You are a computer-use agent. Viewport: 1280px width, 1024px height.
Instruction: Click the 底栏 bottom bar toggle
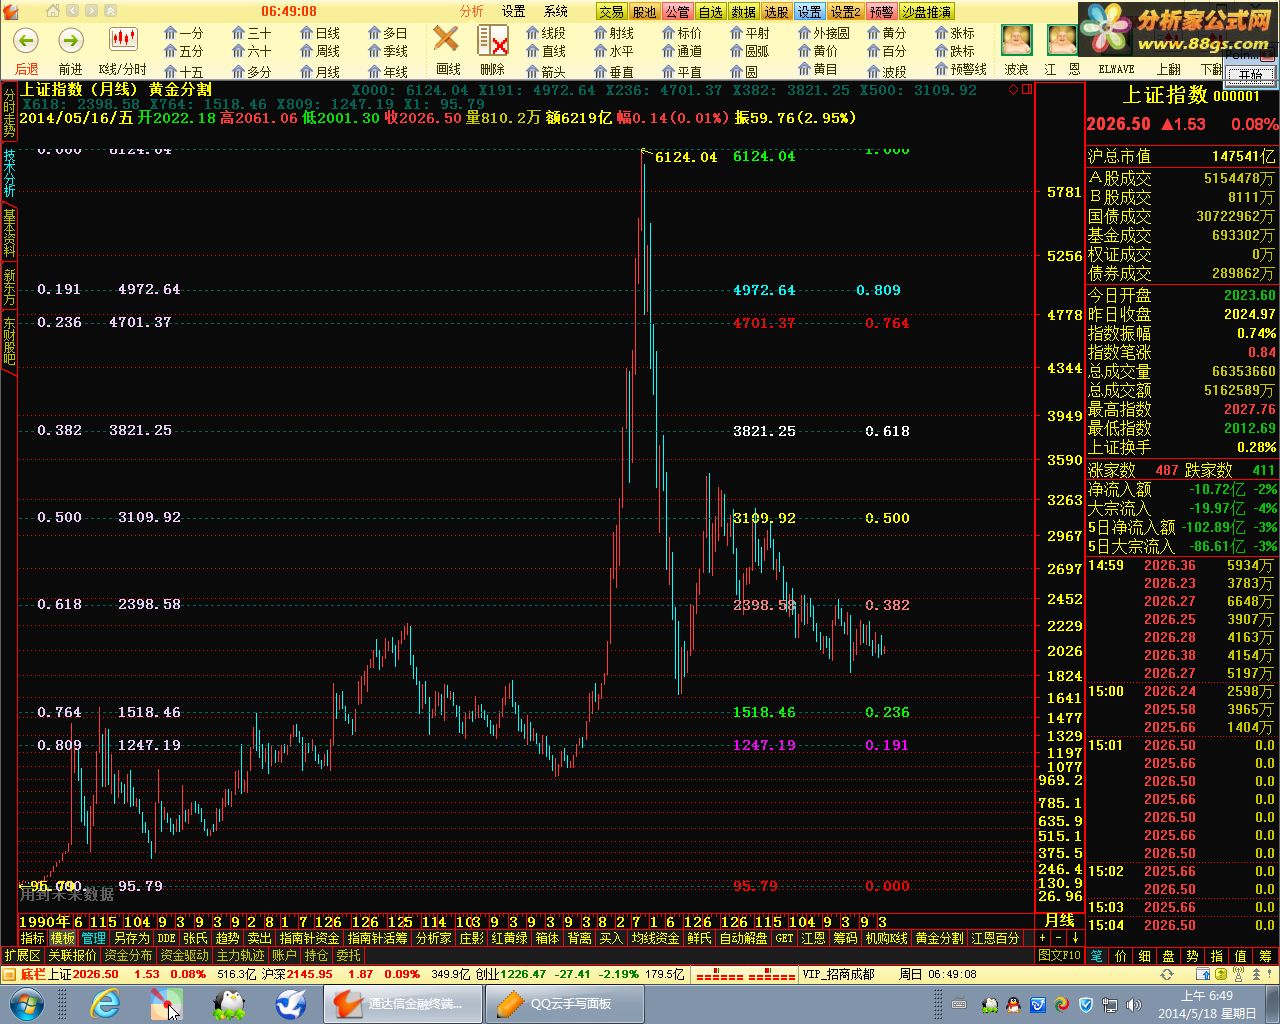[33, 974]
